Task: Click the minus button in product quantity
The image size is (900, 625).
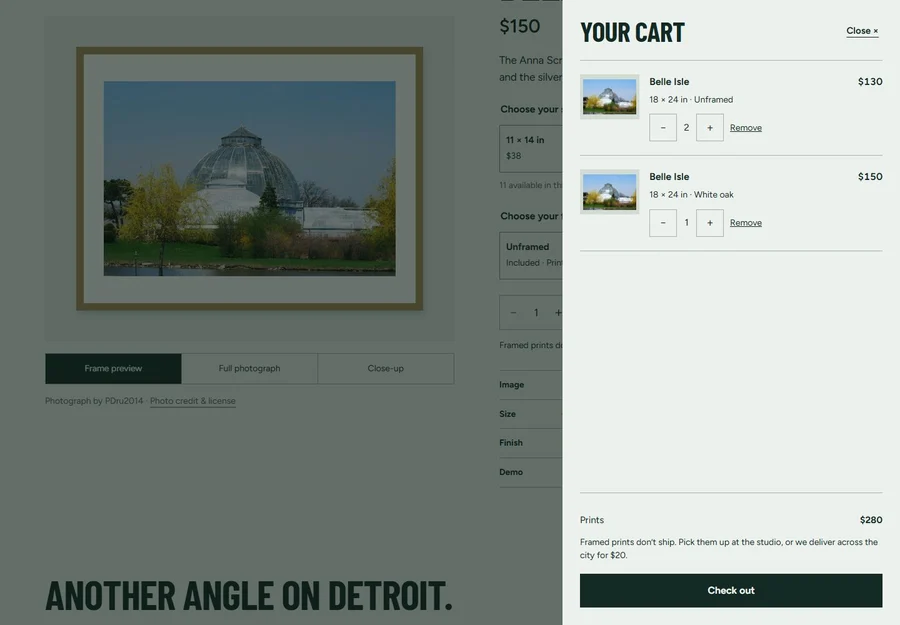Action: [x=513, y=313]
